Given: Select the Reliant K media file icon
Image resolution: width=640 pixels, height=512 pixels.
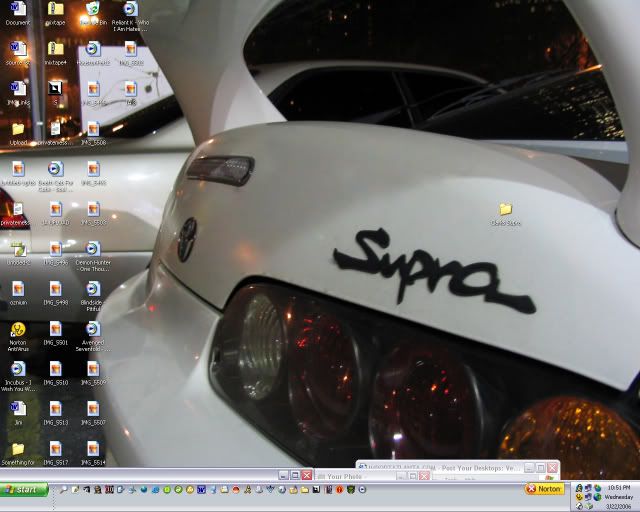Looking at the screenshot, I should coord(129,10).
